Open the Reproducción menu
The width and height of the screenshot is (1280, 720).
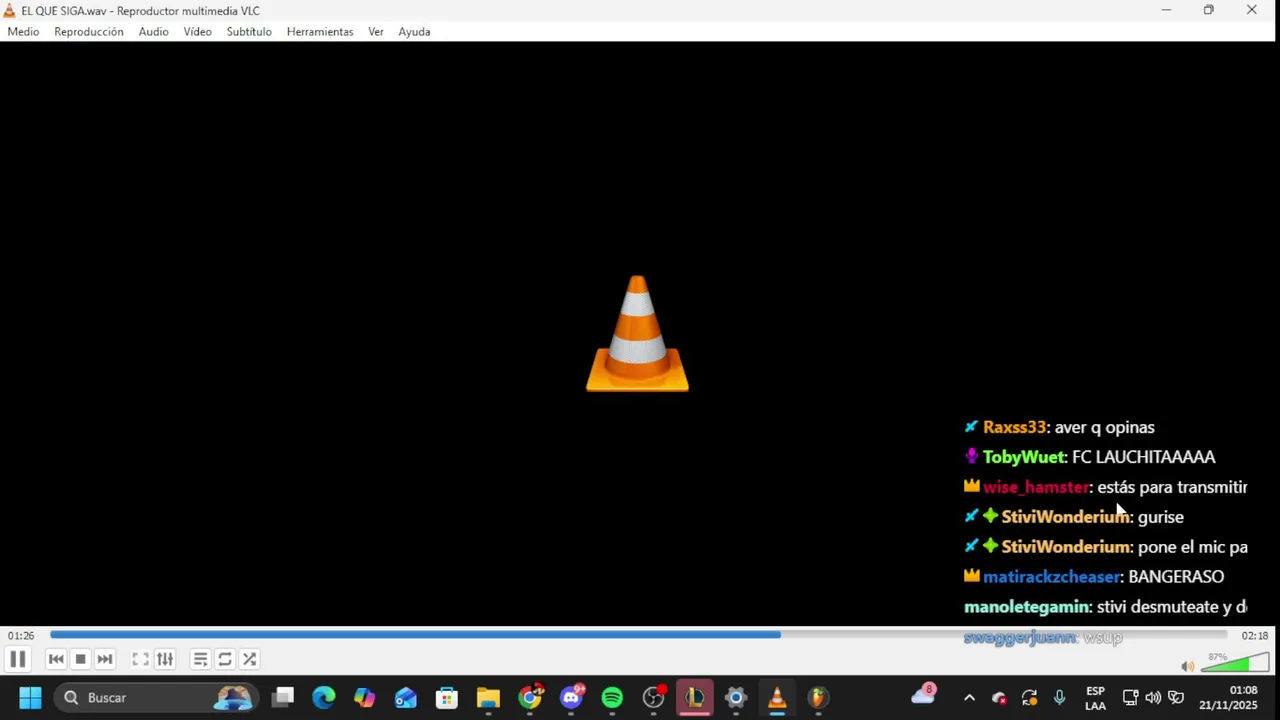point(89,32)
